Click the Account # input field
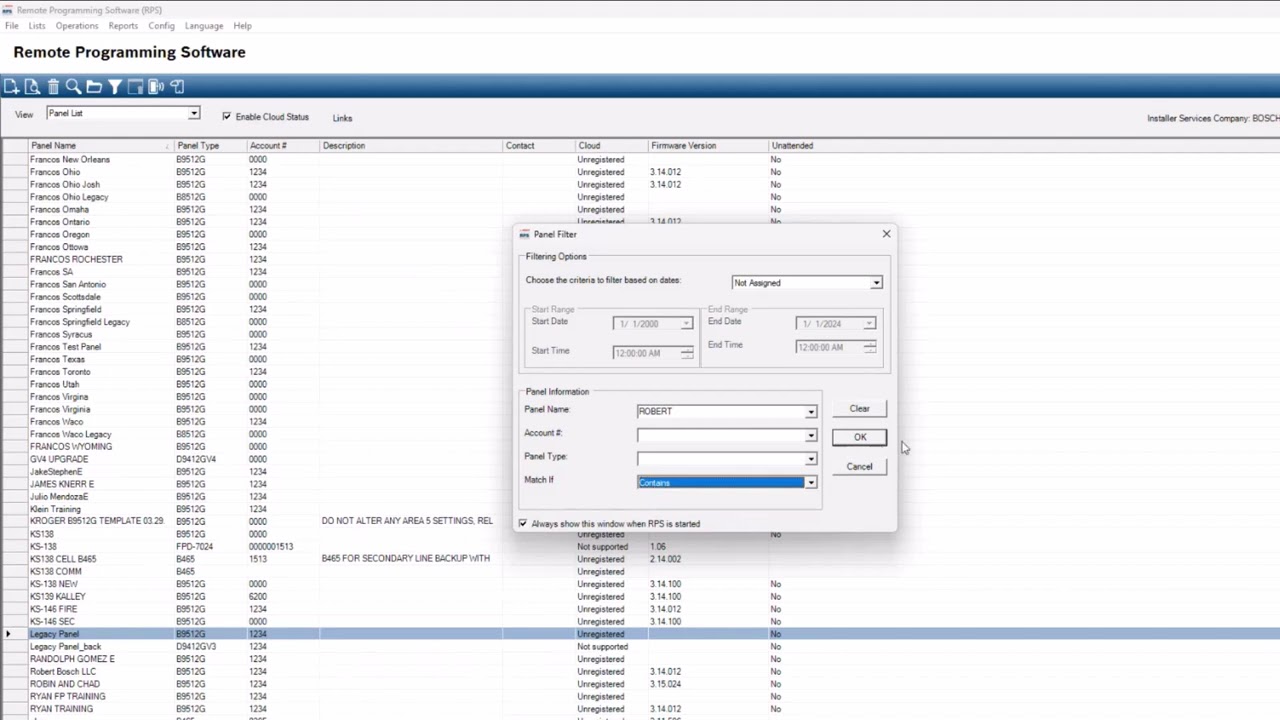This screenshot has width=1280, height=720. click(721, 436)
